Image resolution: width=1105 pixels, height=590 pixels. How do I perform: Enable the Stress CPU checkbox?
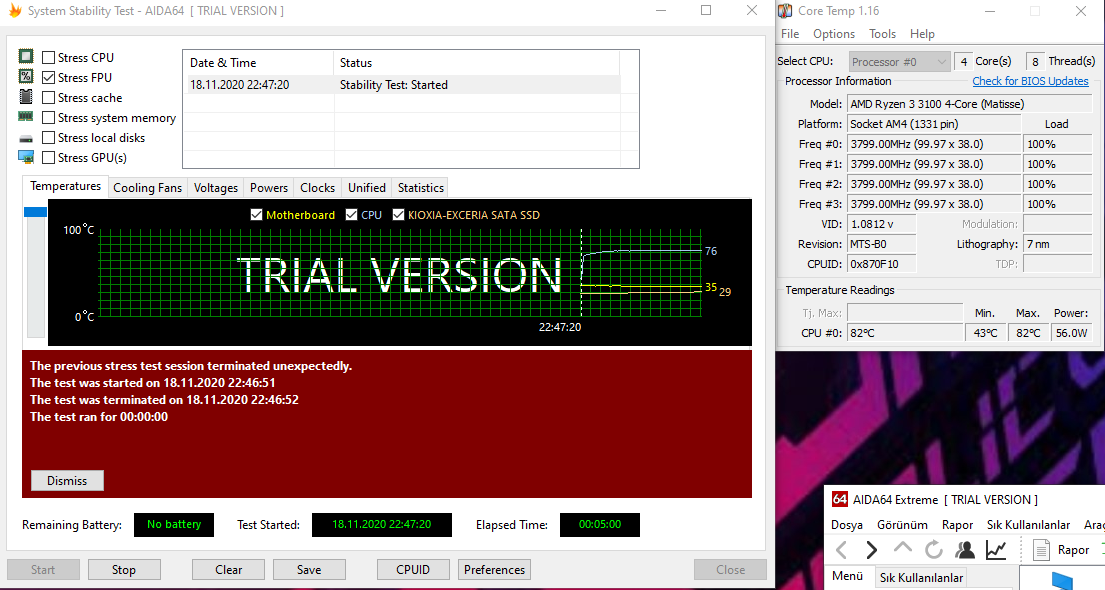pyautogui.click(x=49, y=57)
